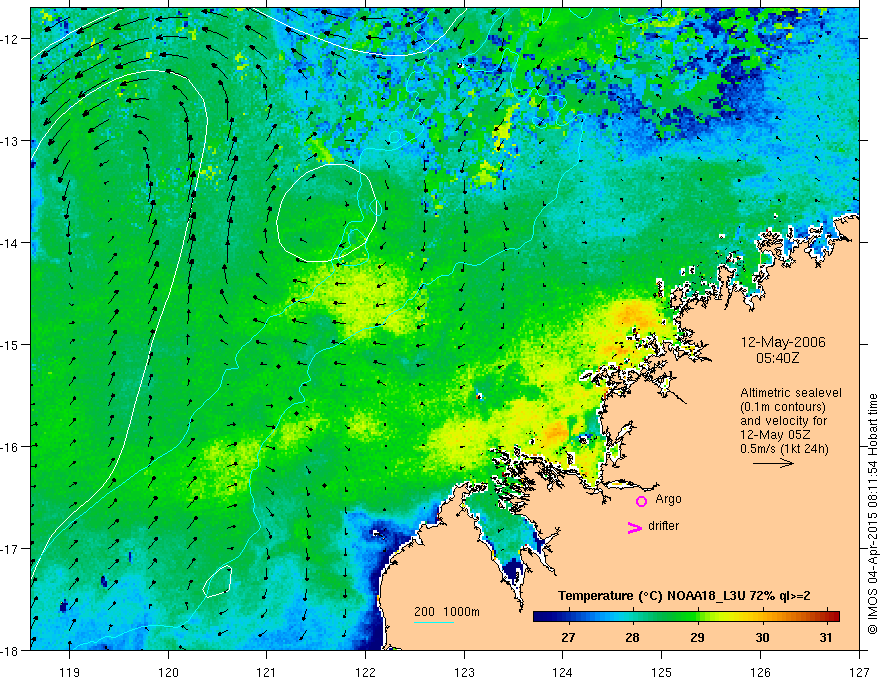Click longitude axis label 121
The image size is (880, 680).
click(x=266, y=672)
